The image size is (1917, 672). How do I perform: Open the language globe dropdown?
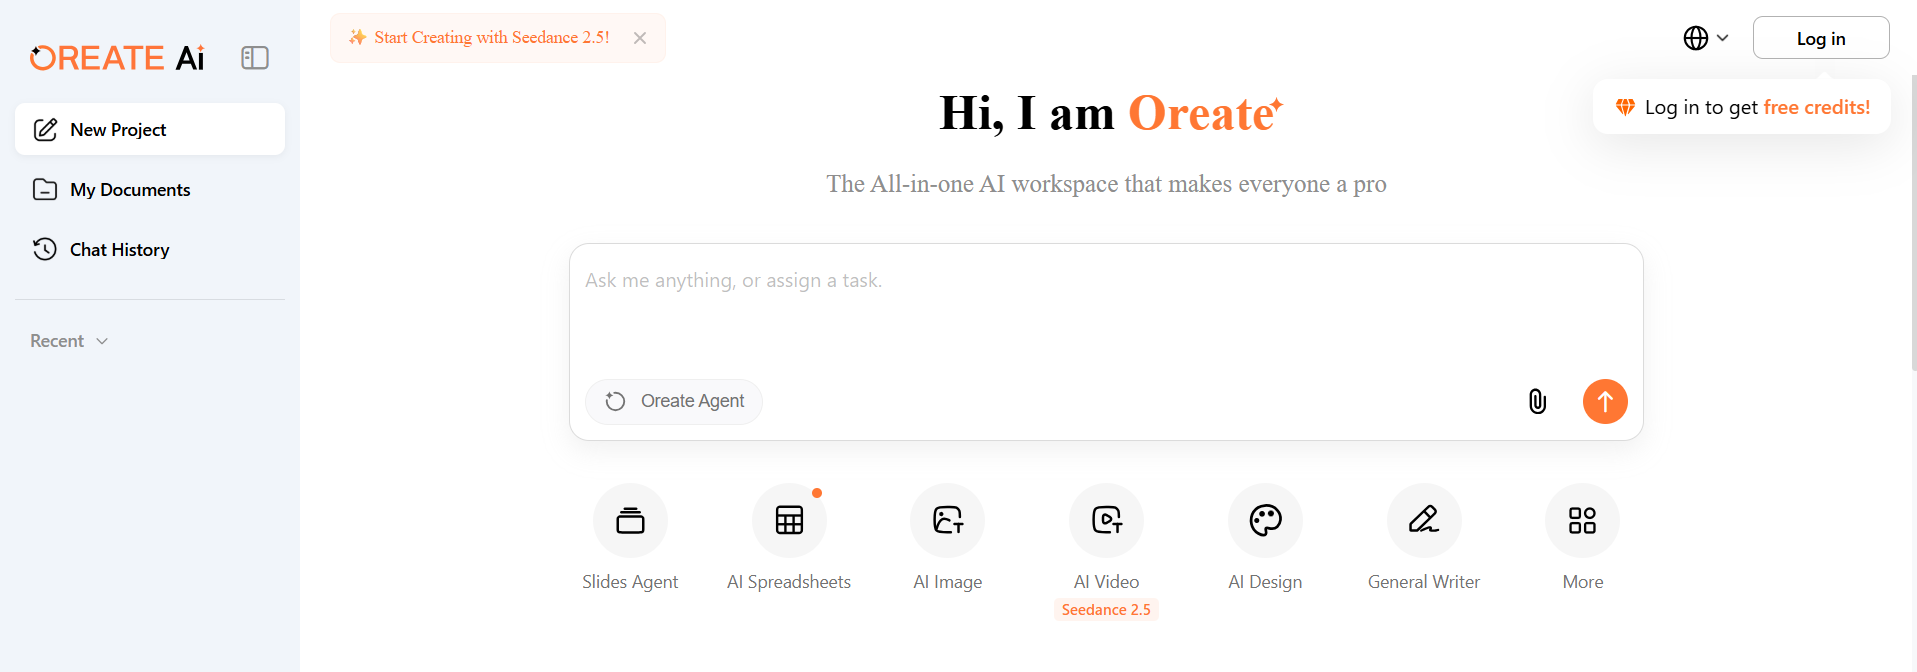pos(1705,38)
